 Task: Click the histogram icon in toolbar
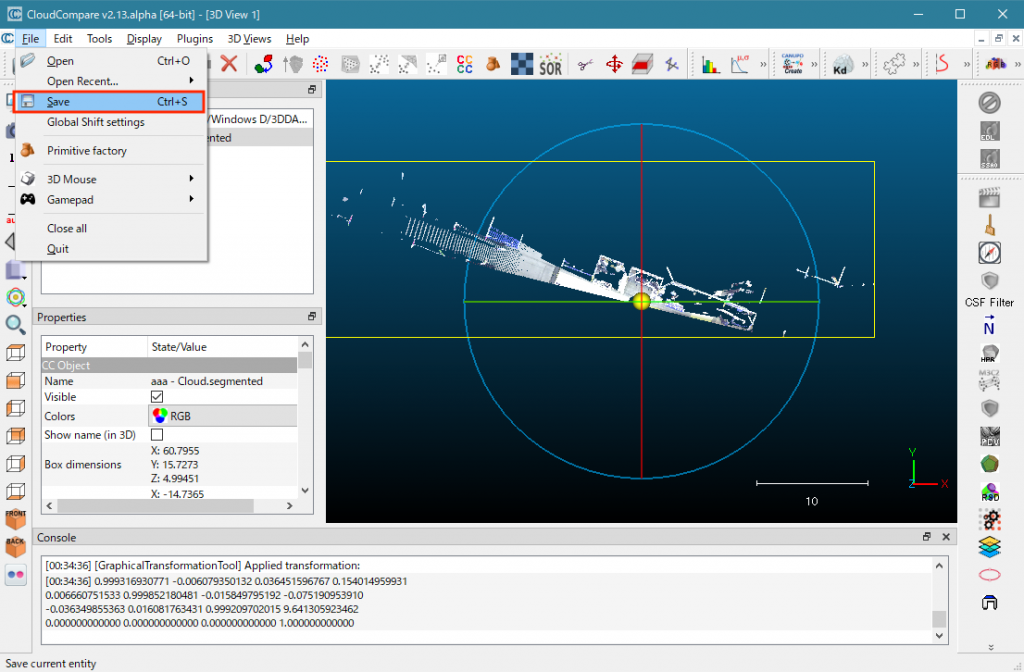(711, 65)
